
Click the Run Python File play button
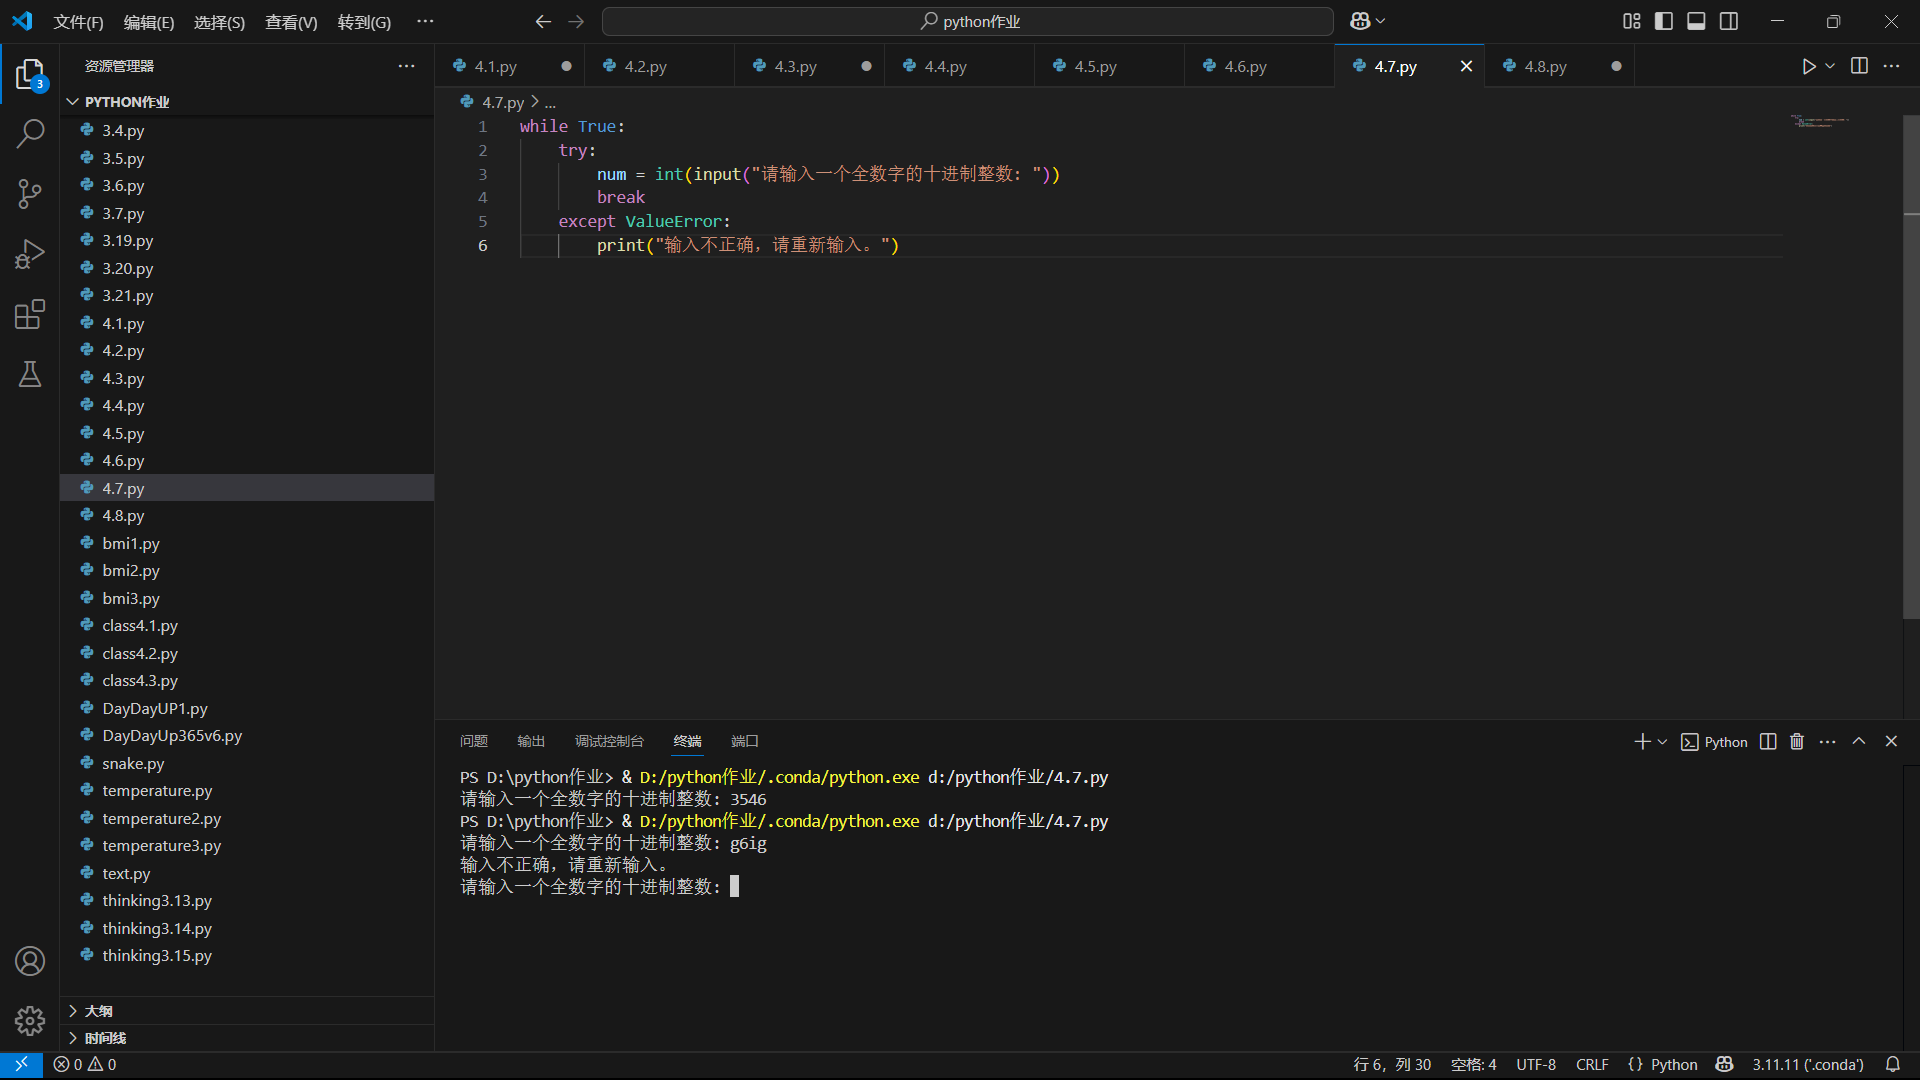pyautogui.click(x=1808, y=66)
